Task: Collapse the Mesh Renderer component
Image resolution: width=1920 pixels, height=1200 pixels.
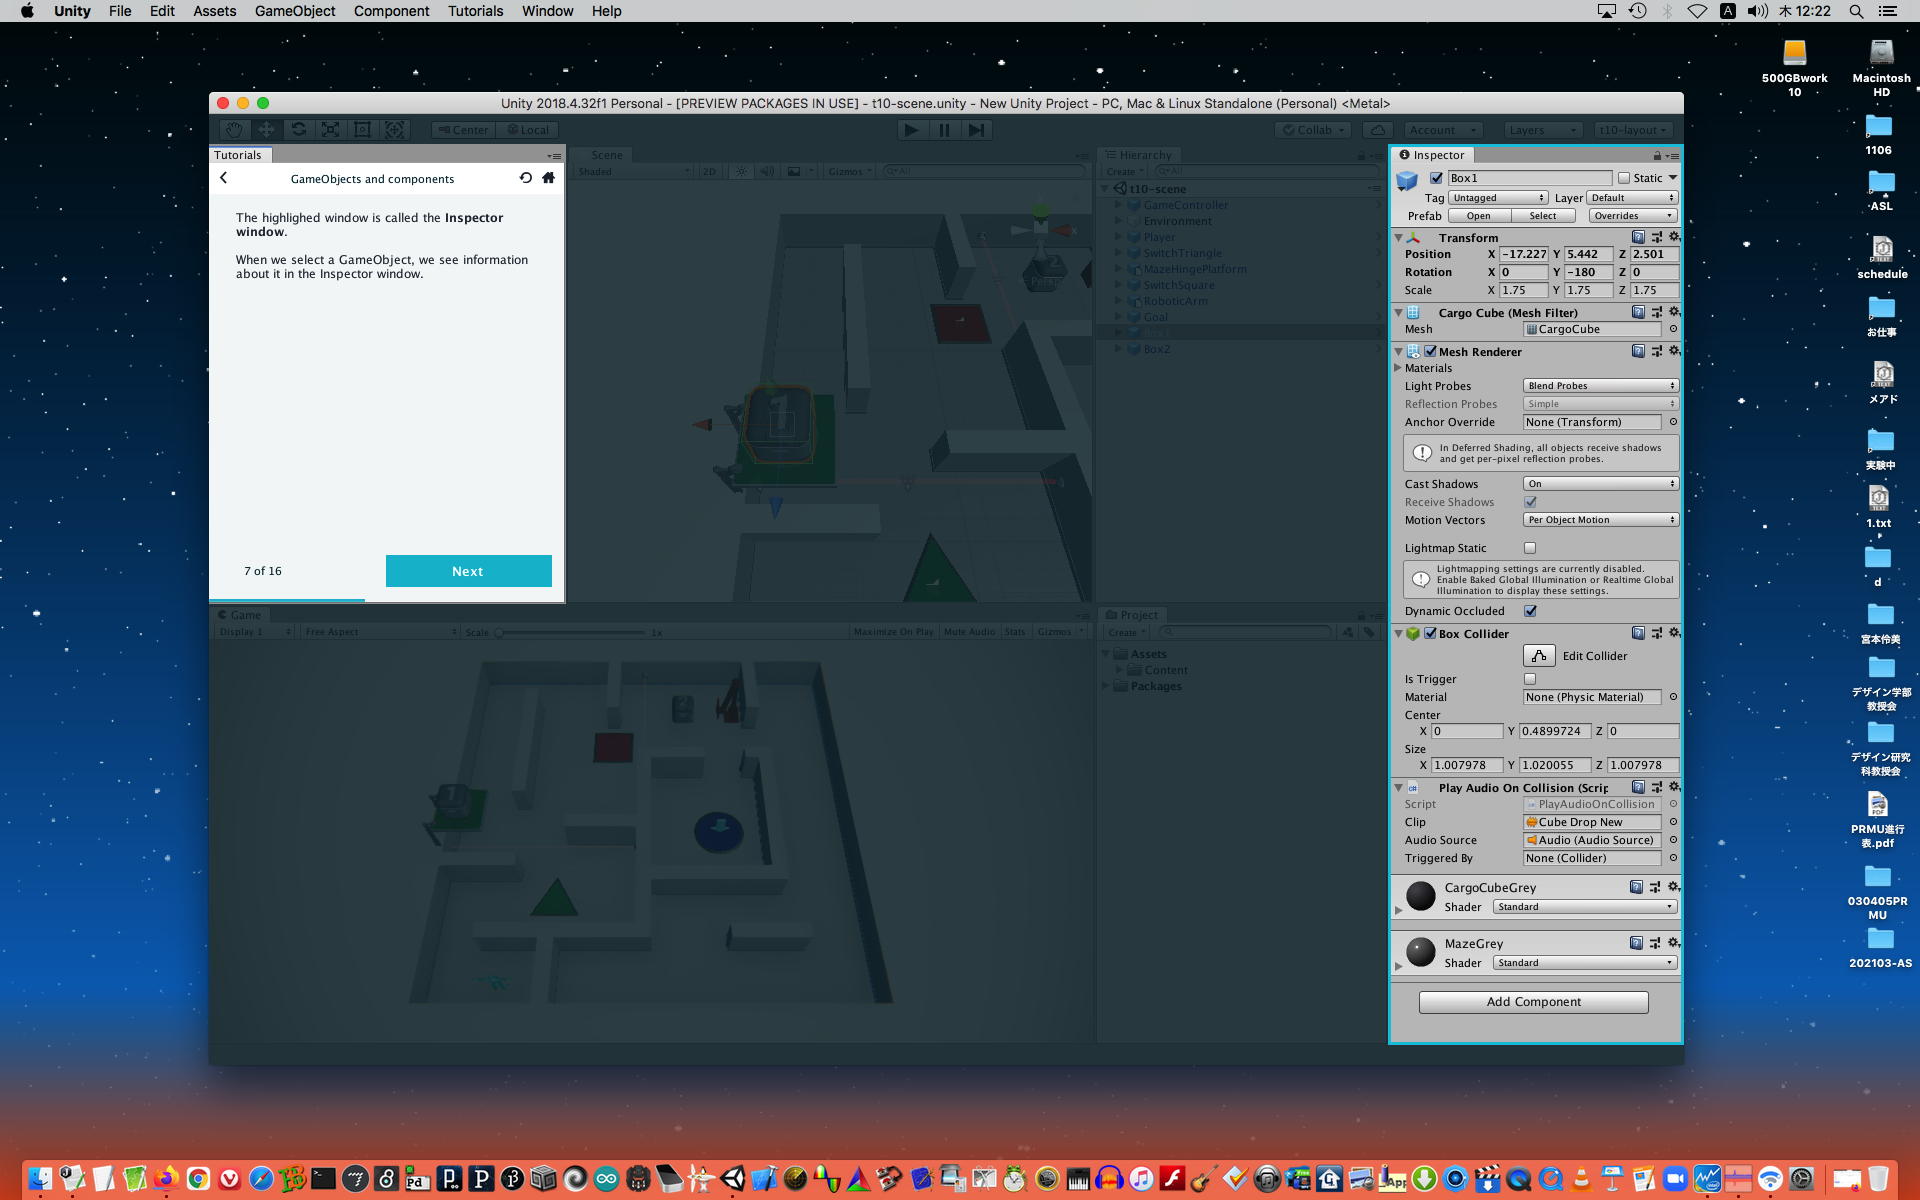Action: [x=1399, y=352]
